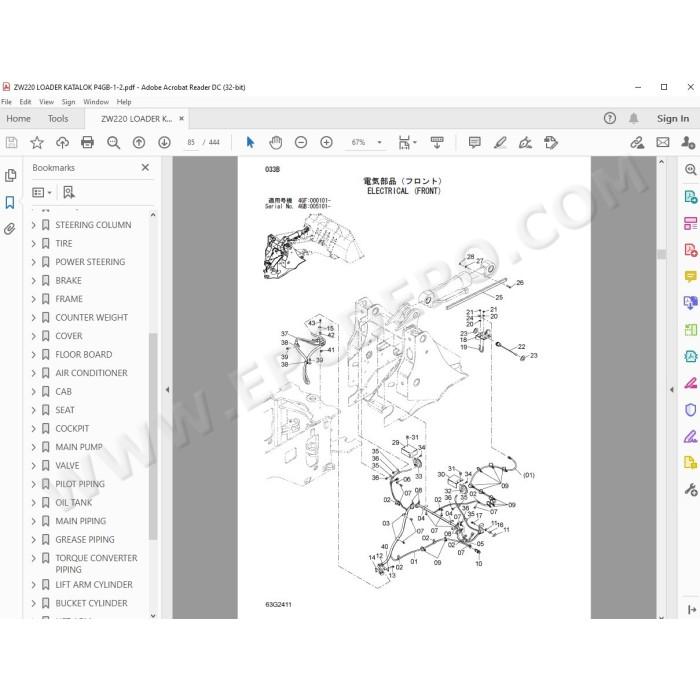
Task: Go to the previous page arrow
Action: coord(139,142)
